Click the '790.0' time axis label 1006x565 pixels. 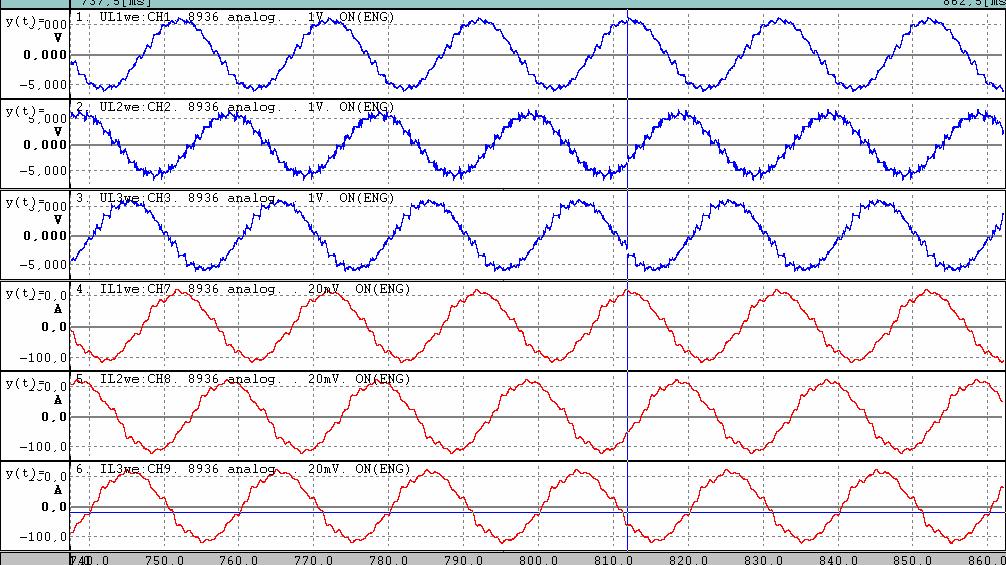(x=463, y=559)
